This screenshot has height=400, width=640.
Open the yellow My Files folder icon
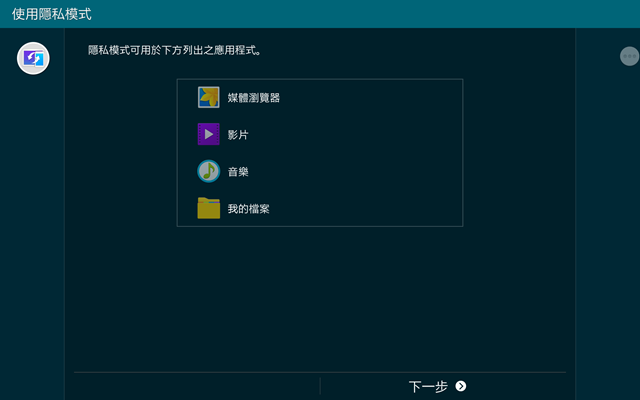pos(209,208)
